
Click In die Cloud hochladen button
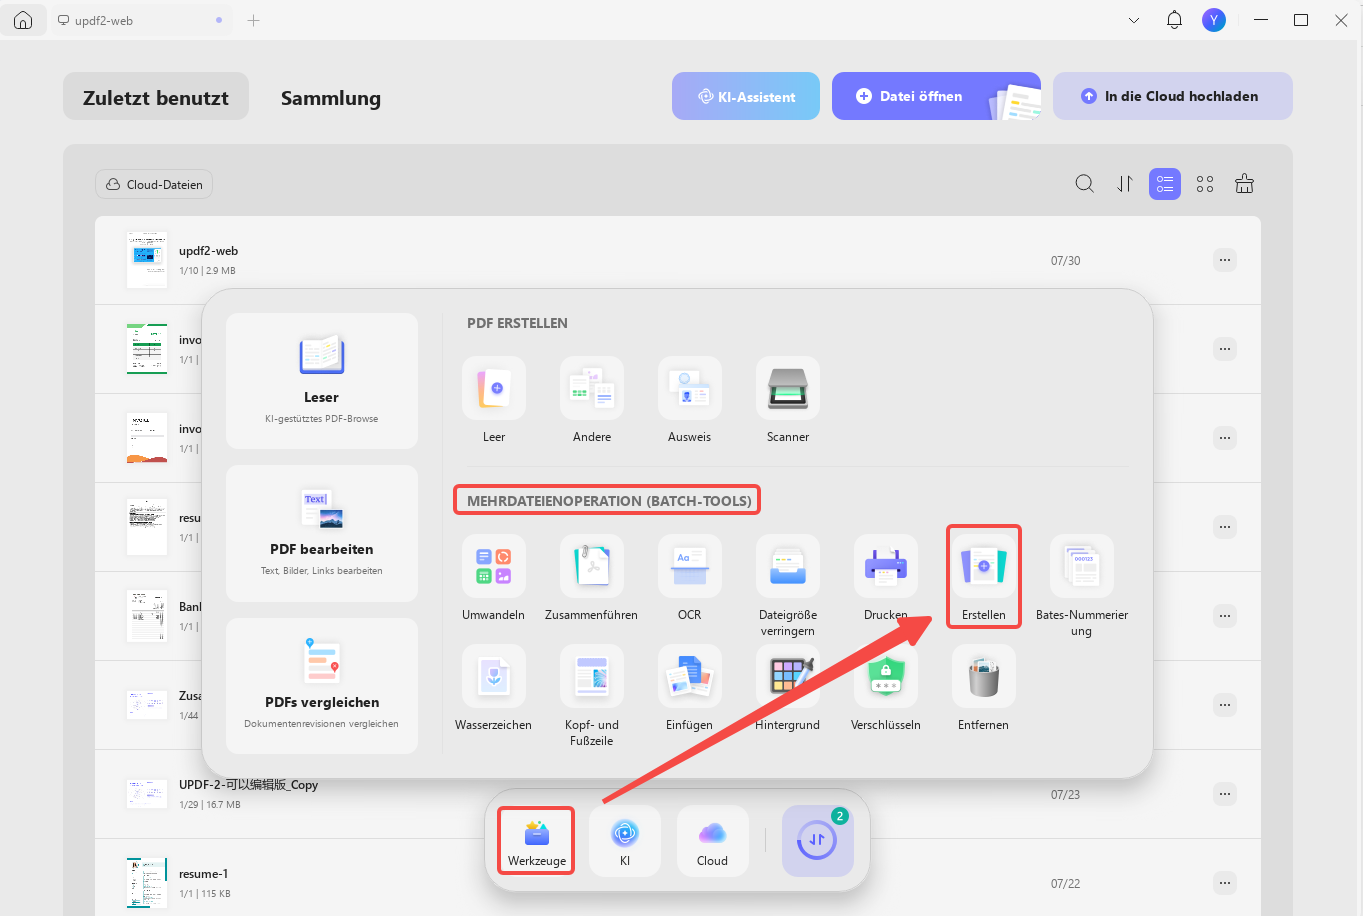point(1173,96)
